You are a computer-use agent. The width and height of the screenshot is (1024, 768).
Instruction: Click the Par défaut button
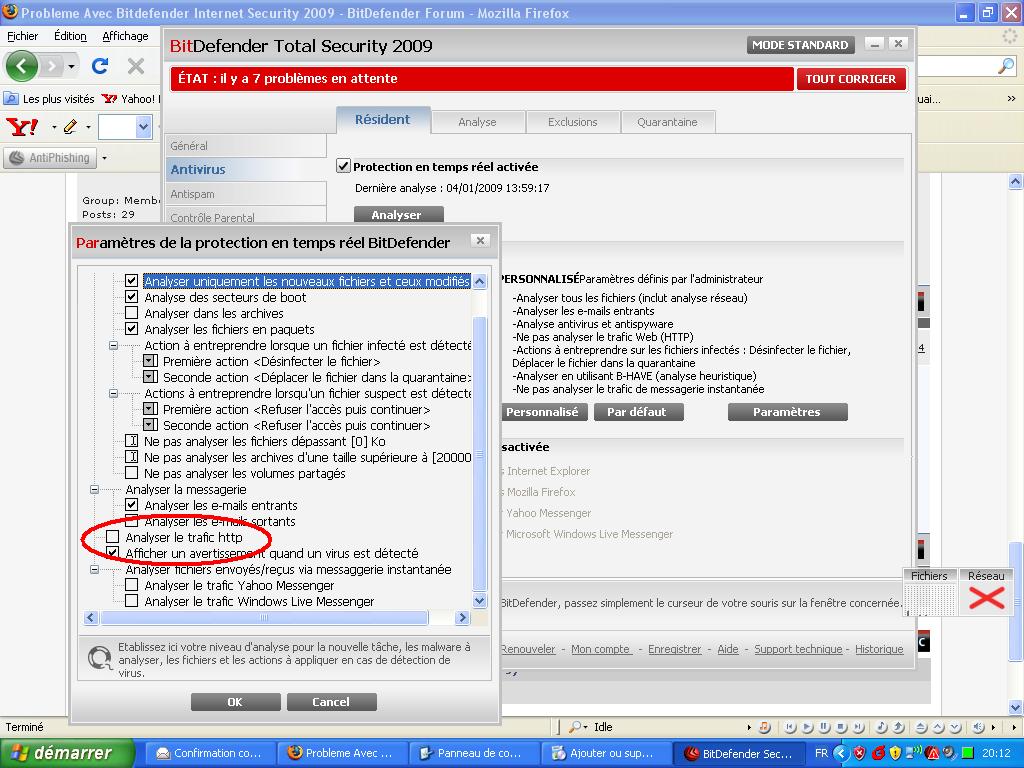pyautogui.click(x=639, y=412)
